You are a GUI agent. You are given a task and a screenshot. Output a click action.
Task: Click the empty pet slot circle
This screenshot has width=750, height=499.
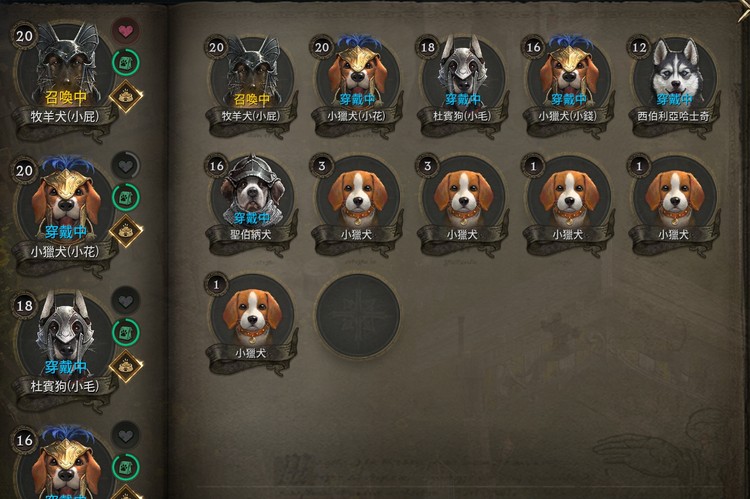tap(357, 315)
